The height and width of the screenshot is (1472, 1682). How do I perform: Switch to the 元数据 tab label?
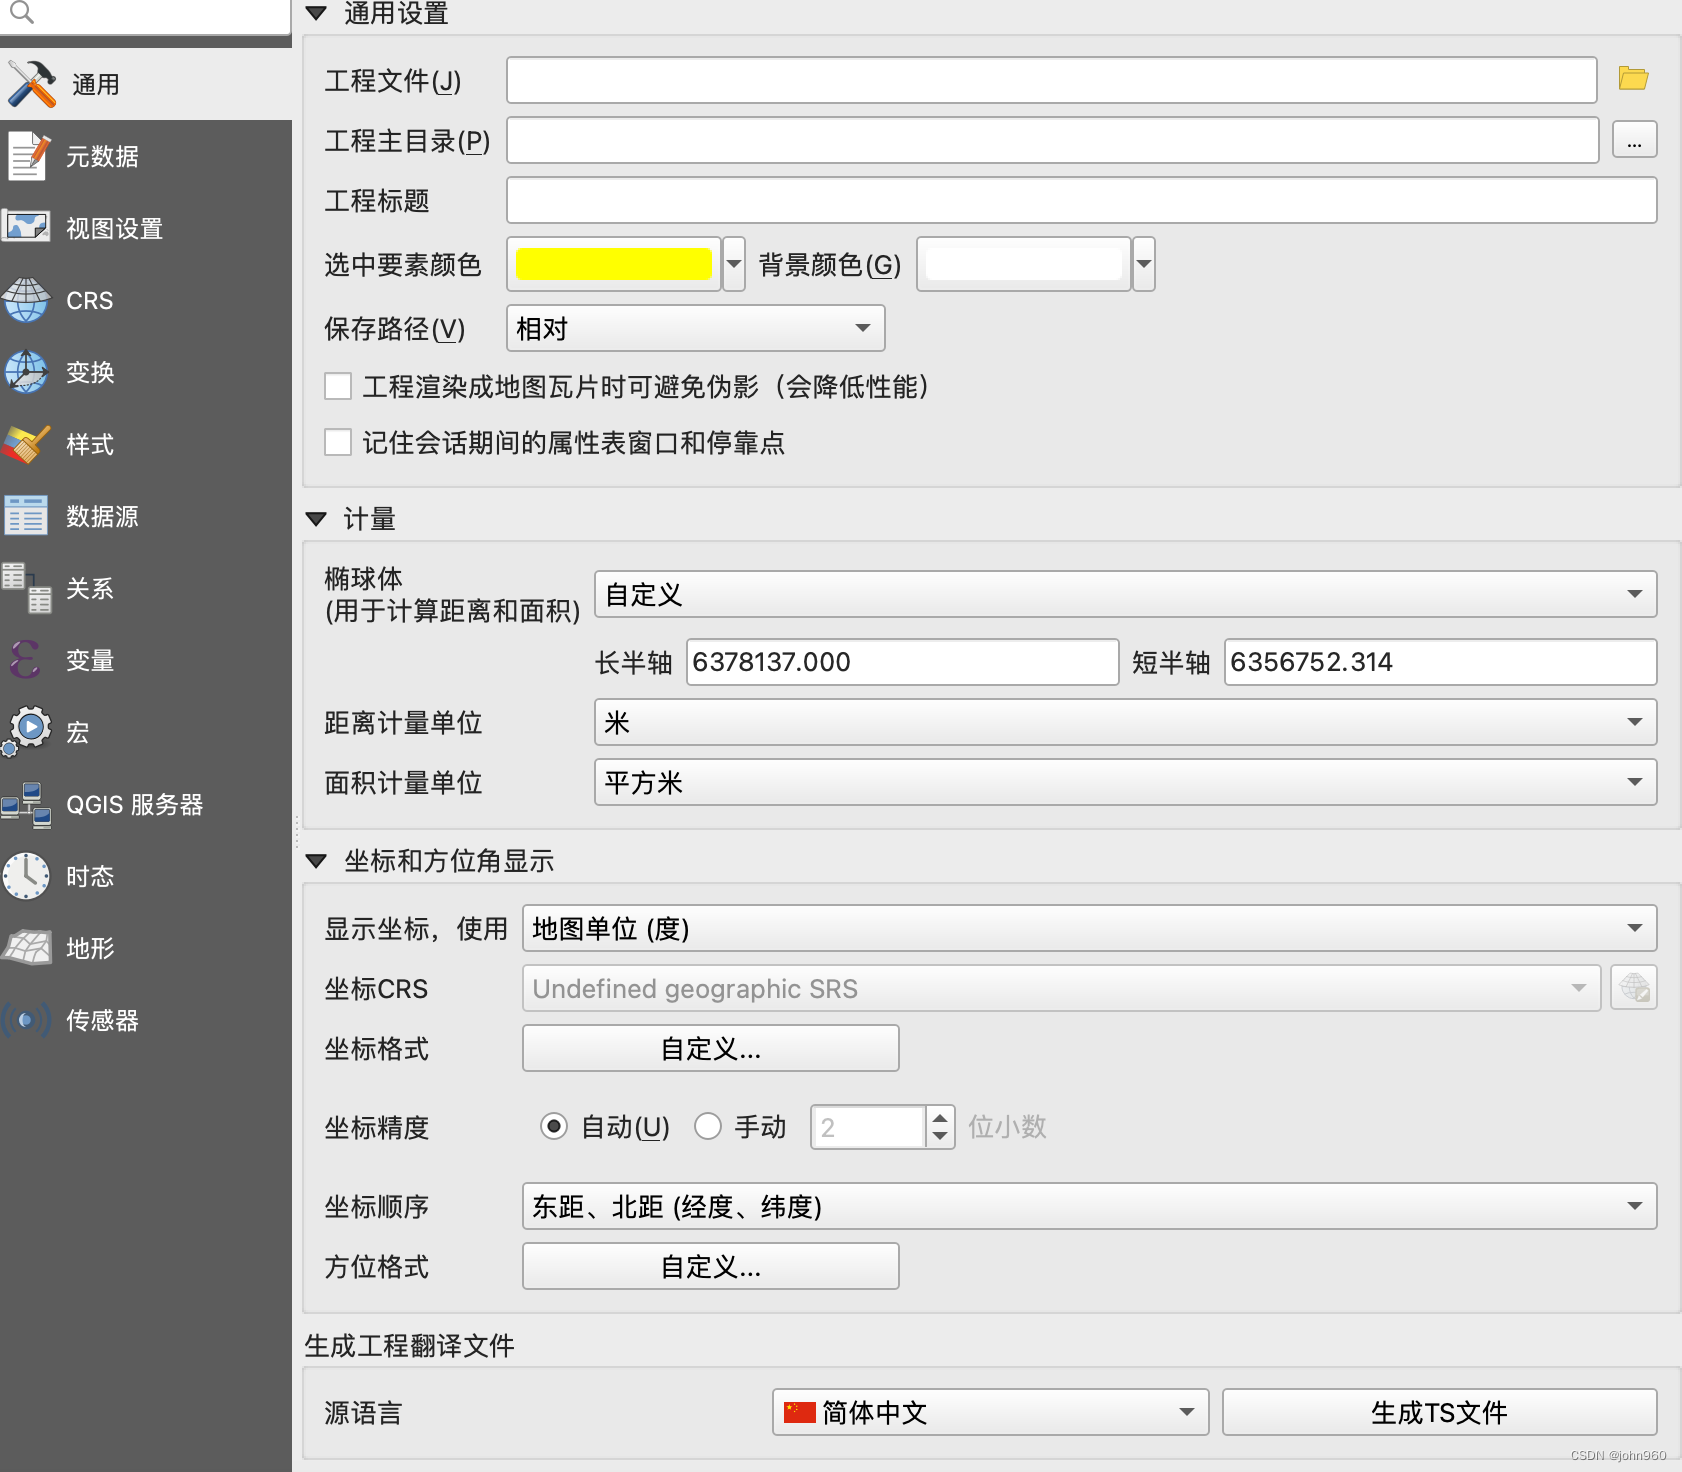(x=102, y=157)
